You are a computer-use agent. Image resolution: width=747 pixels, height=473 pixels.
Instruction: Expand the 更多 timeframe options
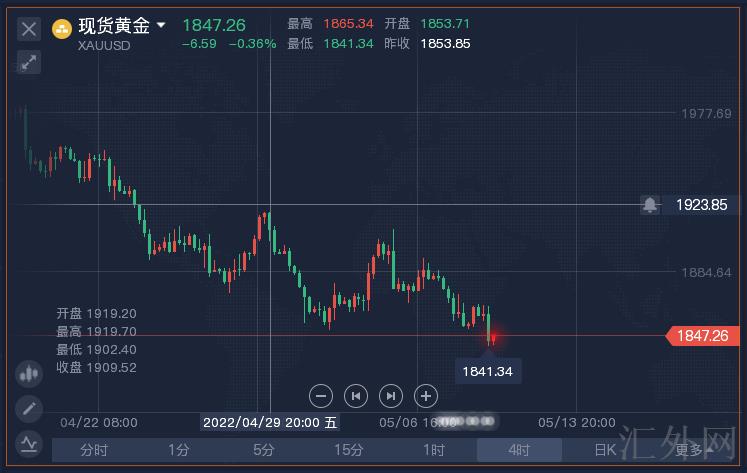click(693, 450)
